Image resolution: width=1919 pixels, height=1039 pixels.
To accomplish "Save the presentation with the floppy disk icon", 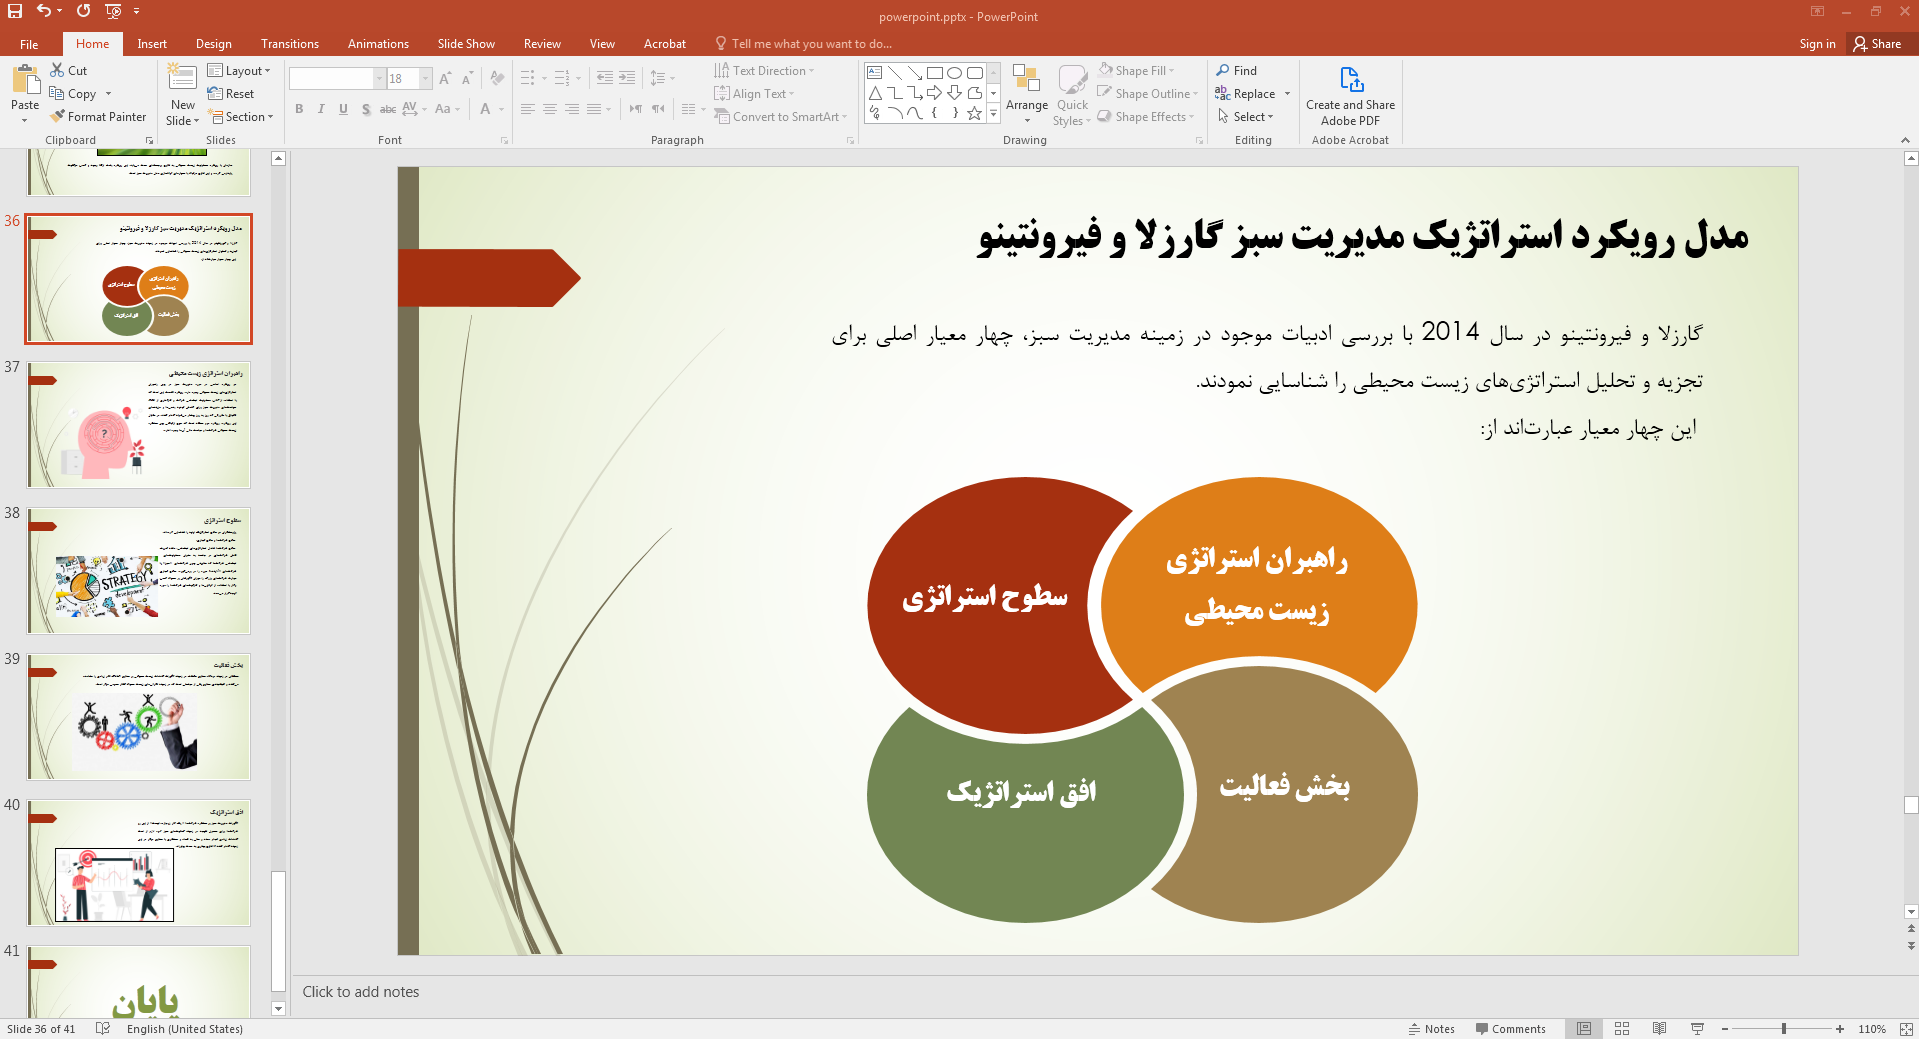I will click(15, 11).
